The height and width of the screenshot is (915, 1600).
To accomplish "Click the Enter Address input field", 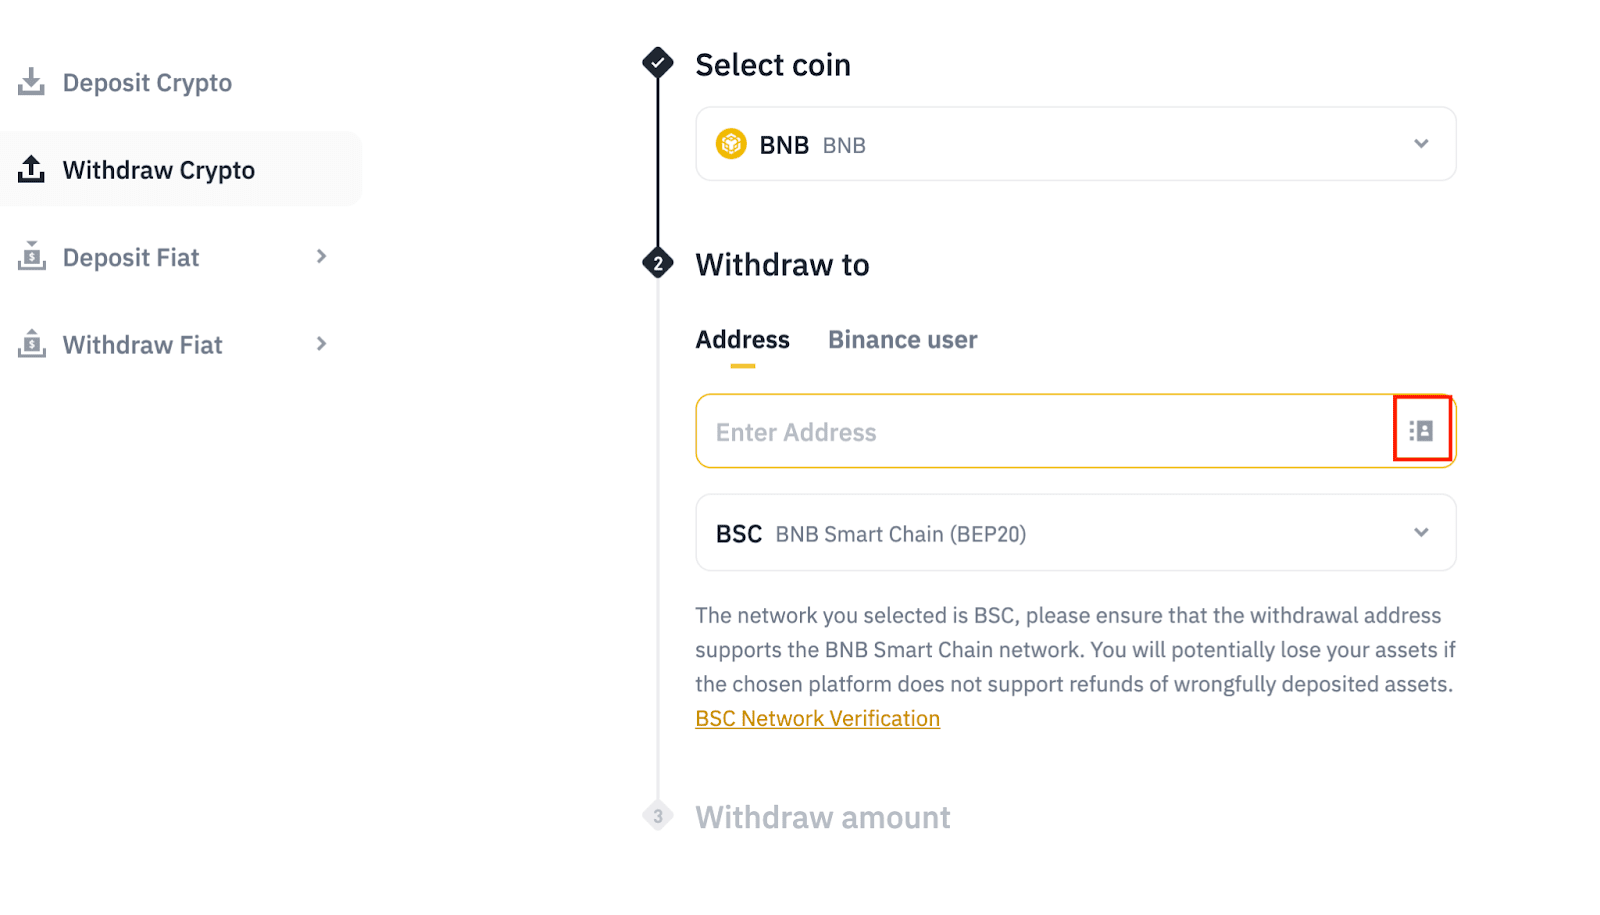I will point(1040,432).
